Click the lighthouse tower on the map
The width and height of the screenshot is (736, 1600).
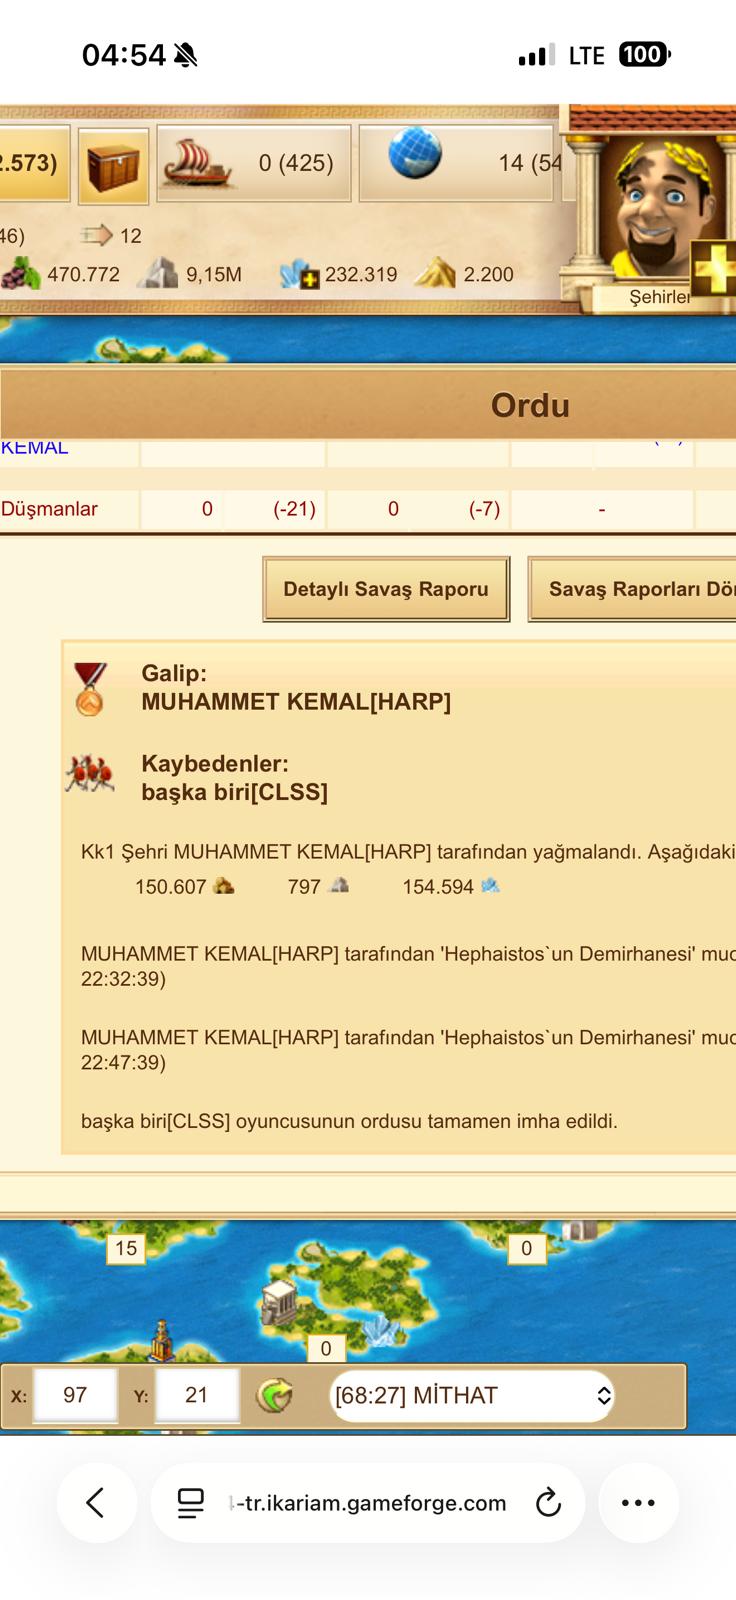click(x=162, y=1341)
